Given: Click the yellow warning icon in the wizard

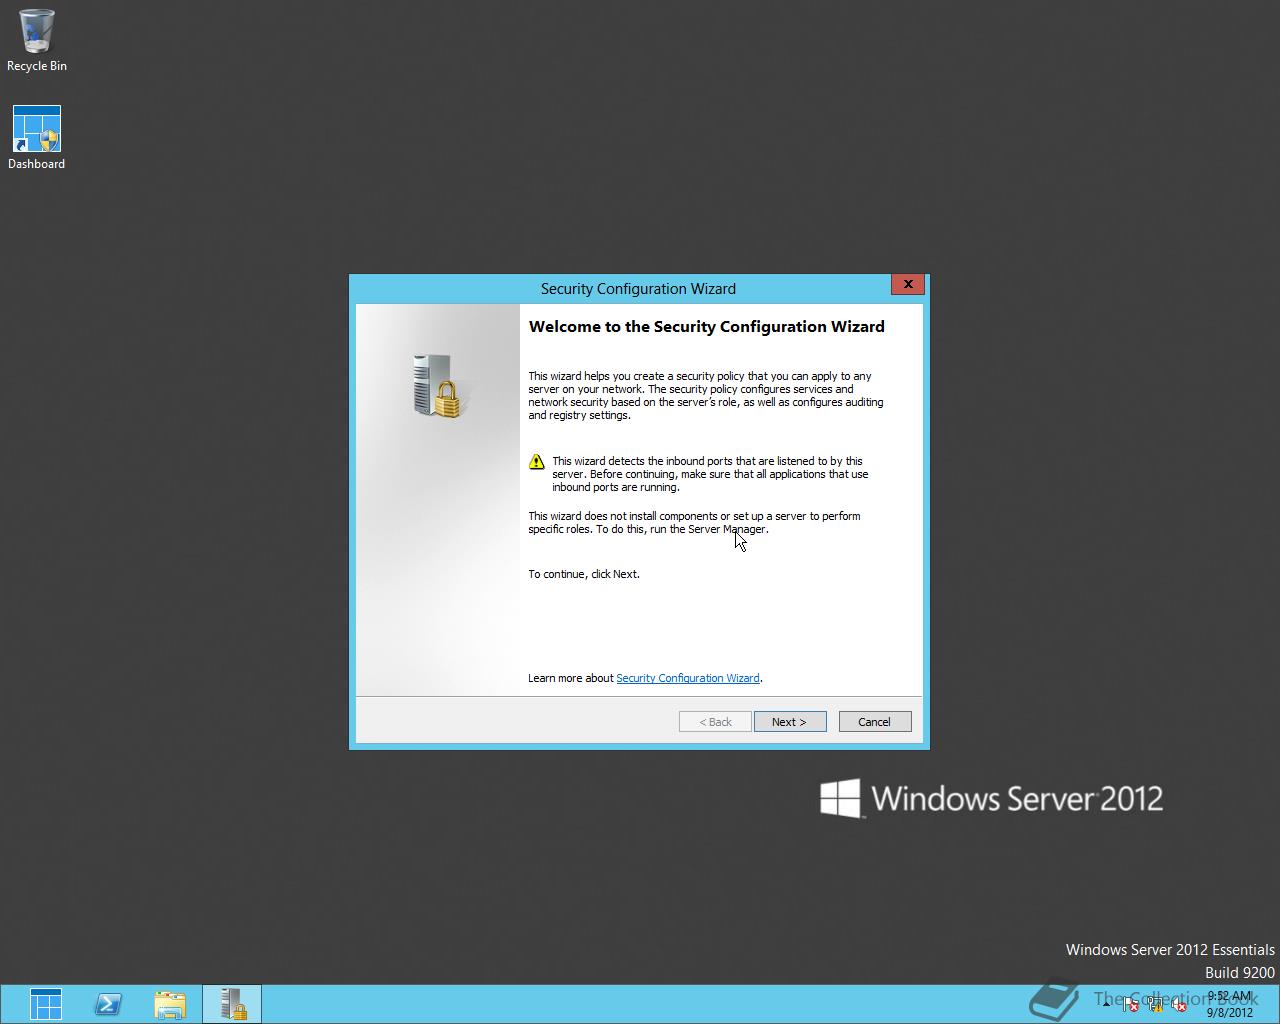Looking at the screenshot, I should pos(537,462).
